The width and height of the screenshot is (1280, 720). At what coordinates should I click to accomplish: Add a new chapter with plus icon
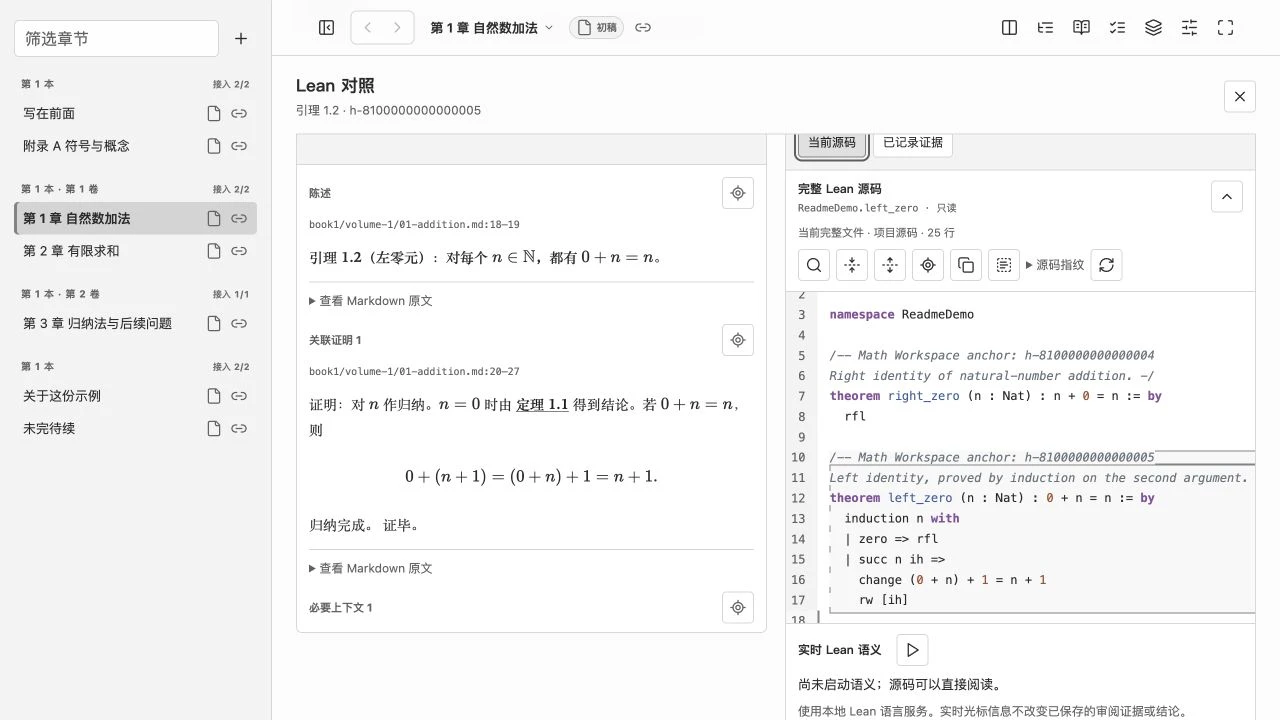coord(241,38)
